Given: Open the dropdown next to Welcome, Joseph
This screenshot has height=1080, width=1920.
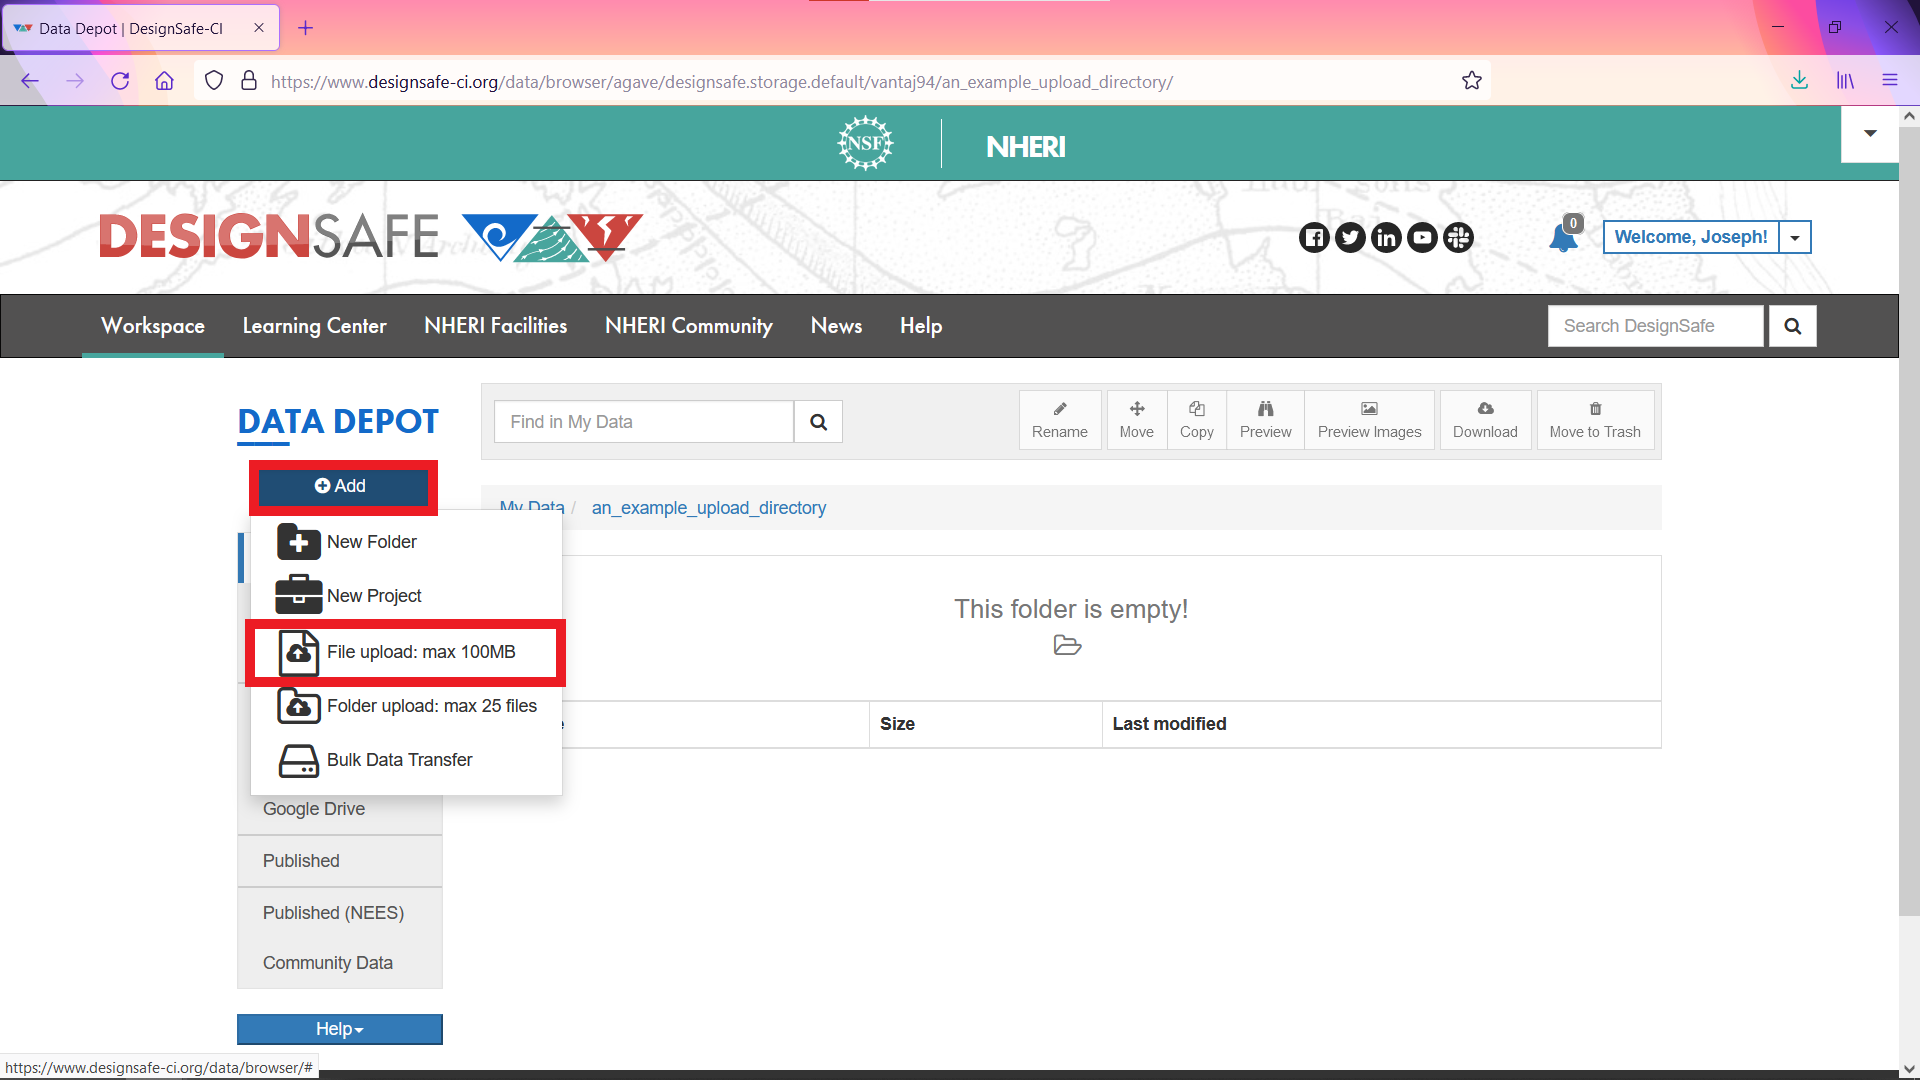Looking at the screenshot, I should 1796,237.
